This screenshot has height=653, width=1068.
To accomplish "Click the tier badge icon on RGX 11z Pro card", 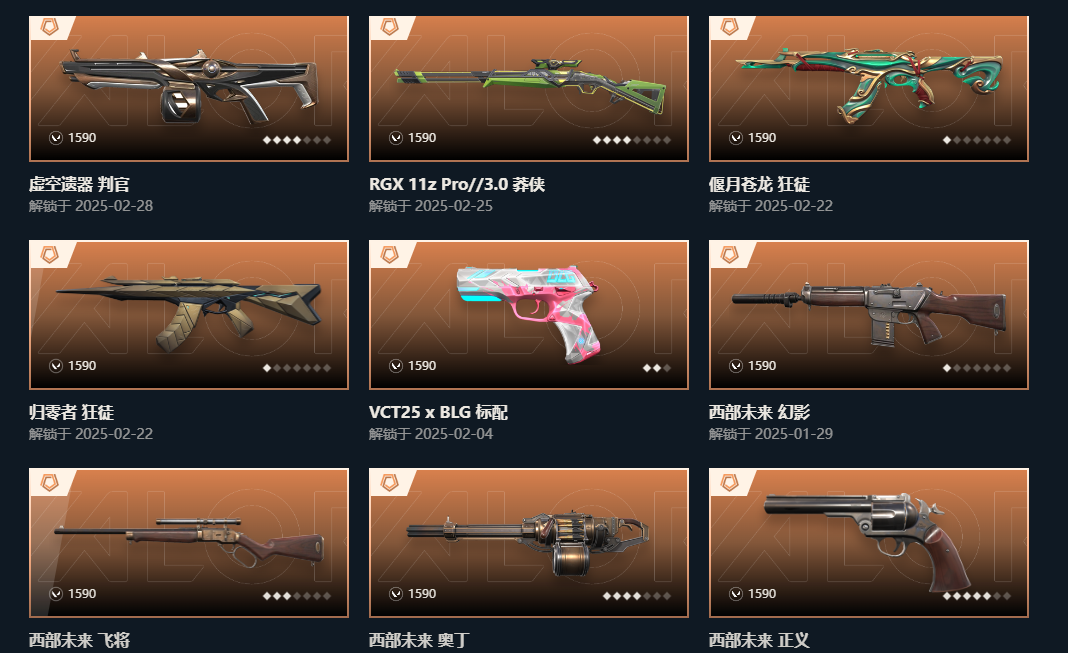I will click(x=390, y=27).
